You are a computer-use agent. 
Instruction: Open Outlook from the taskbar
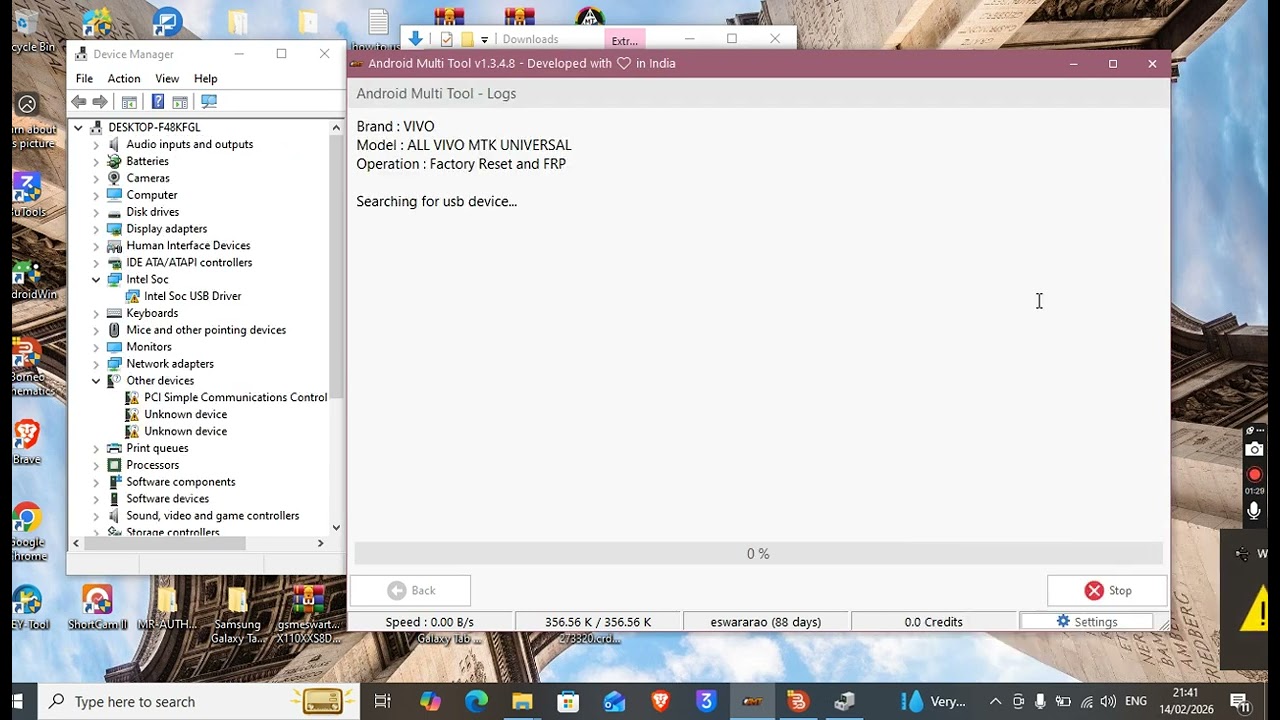pos(614,702)
